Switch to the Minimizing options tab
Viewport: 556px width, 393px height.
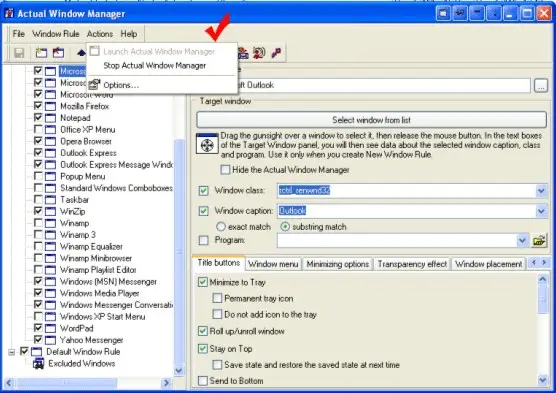point(338,264)
